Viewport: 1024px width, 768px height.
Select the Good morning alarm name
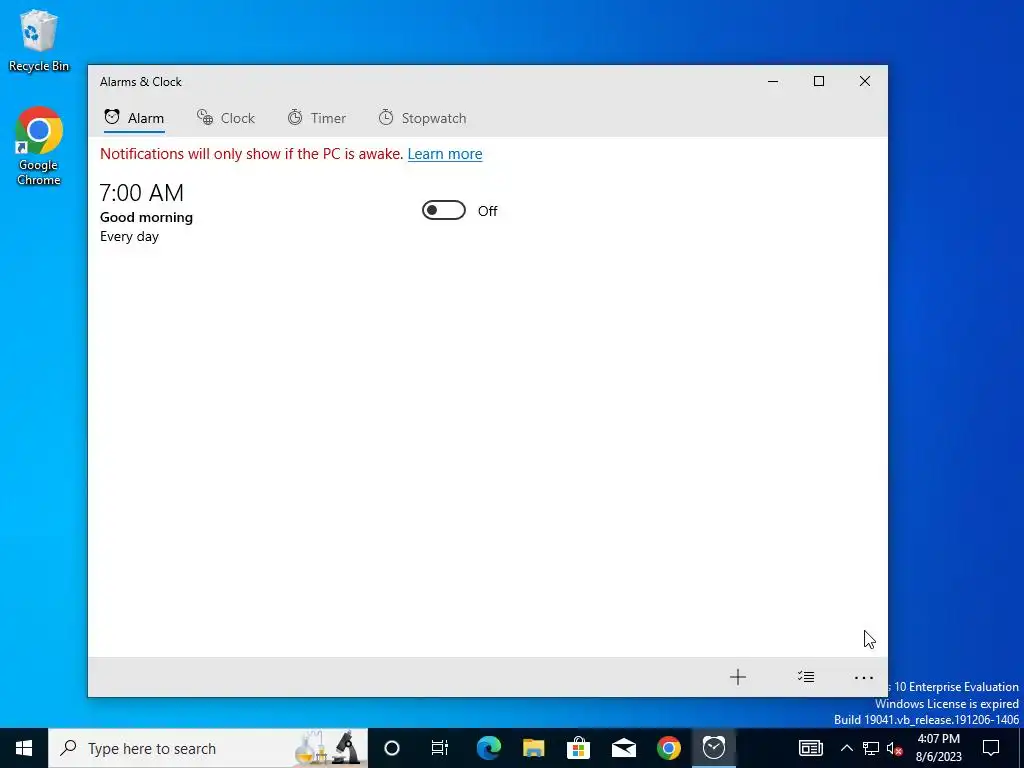click(146, 217)
